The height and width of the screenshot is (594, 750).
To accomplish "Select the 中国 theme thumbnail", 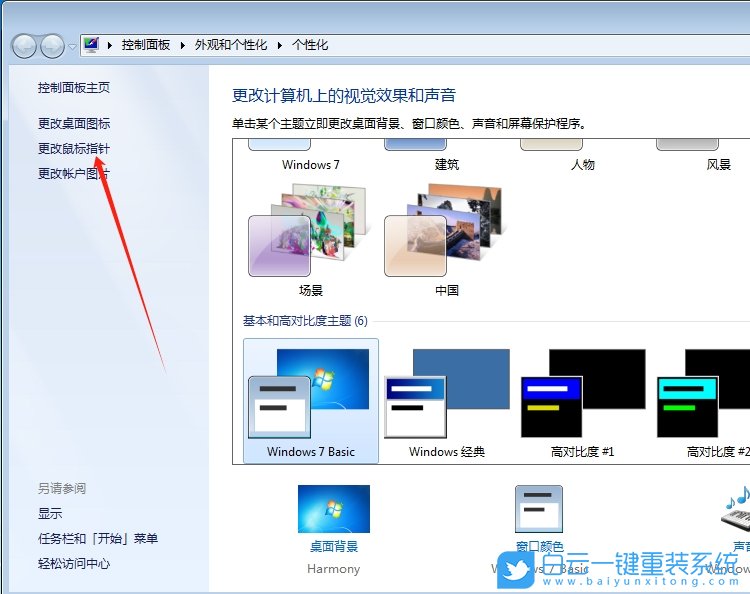I will coord(445,231).
